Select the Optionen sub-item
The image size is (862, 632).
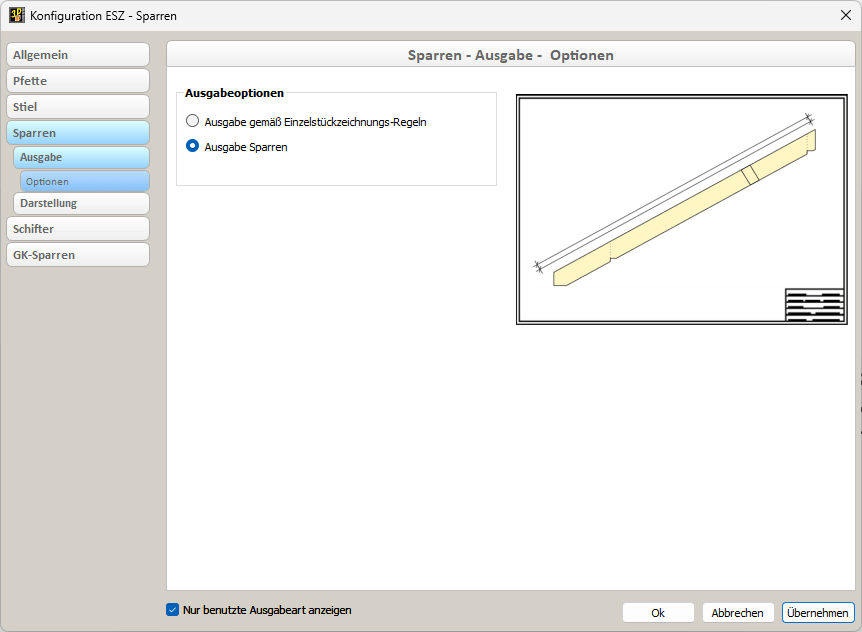click(85, 181)
